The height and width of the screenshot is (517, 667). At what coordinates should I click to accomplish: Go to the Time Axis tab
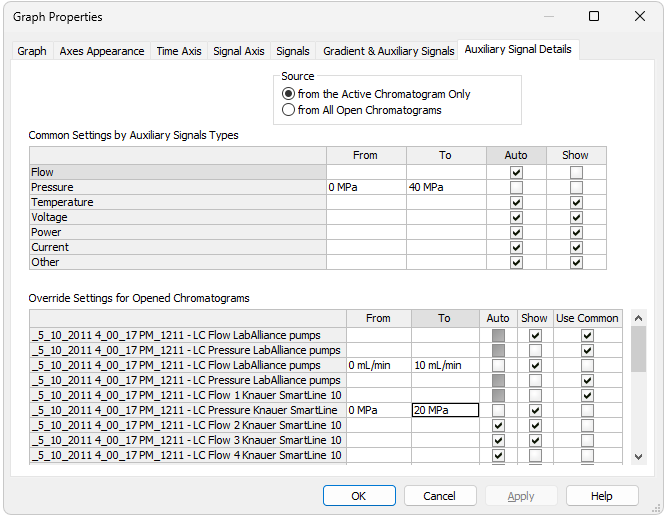(x=179, y=51)
